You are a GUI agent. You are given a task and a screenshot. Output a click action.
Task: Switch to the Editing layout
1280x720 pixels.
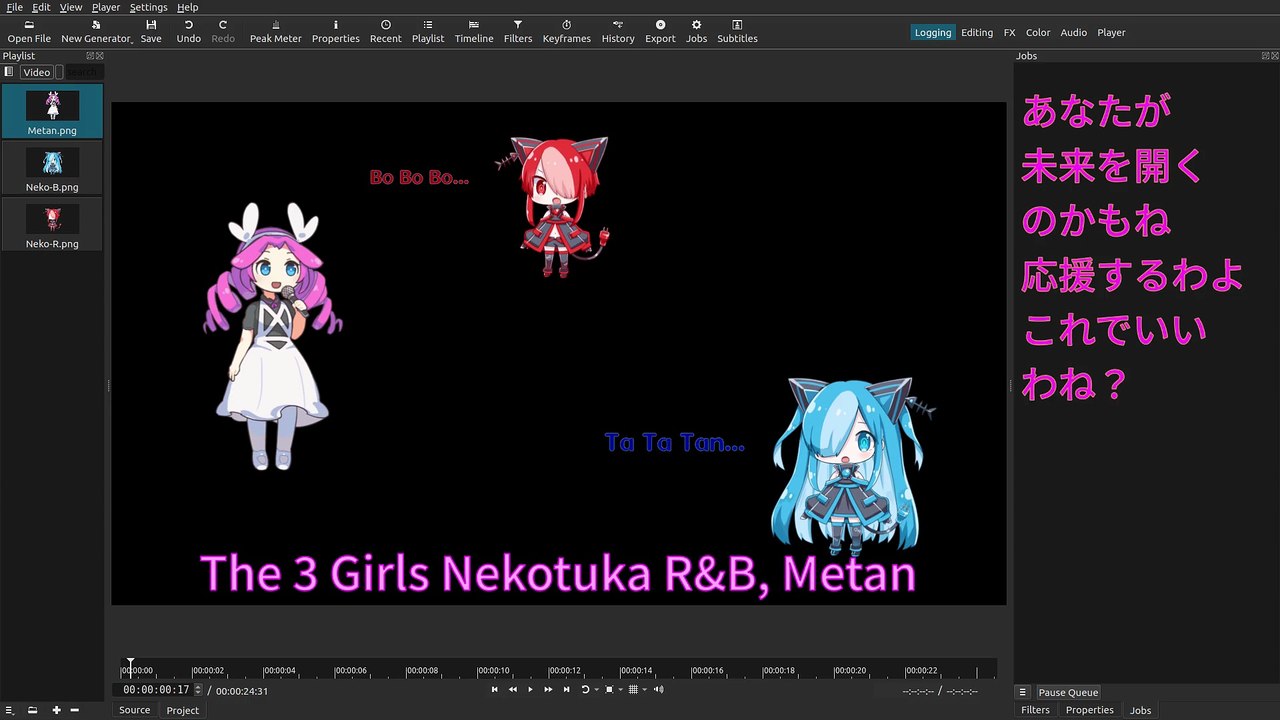click(x=977, y=32)
